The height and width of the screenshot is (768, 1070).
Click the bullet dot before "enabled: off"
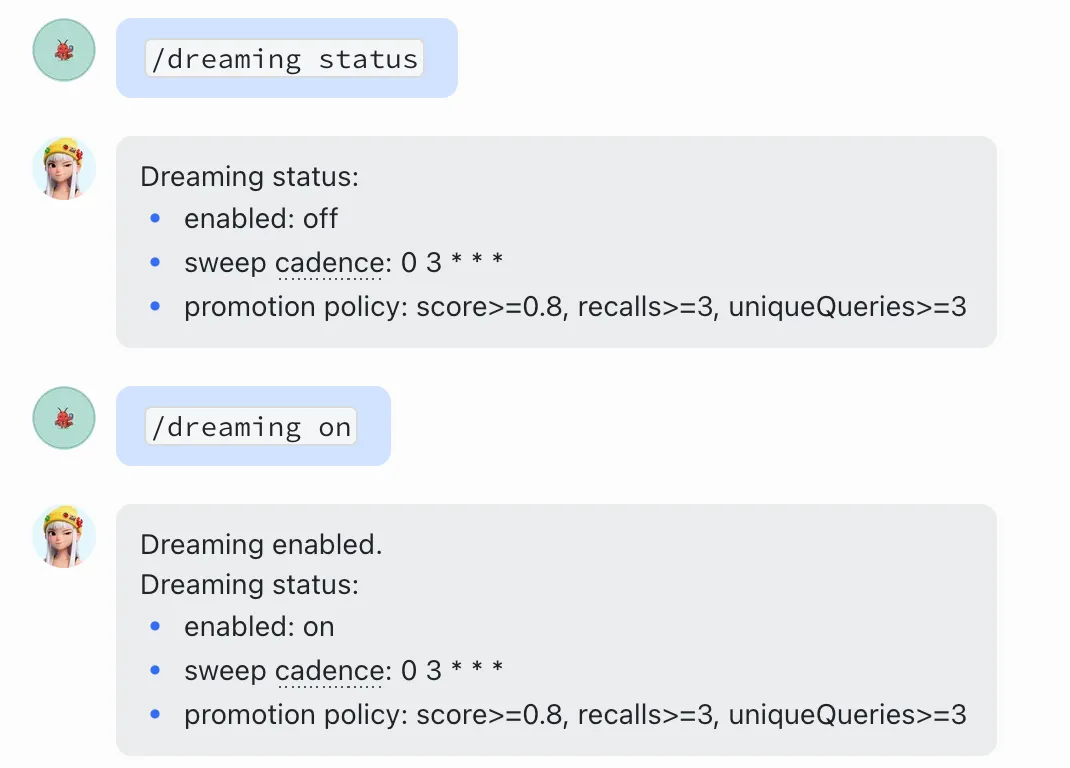click(x=154, y=218)
